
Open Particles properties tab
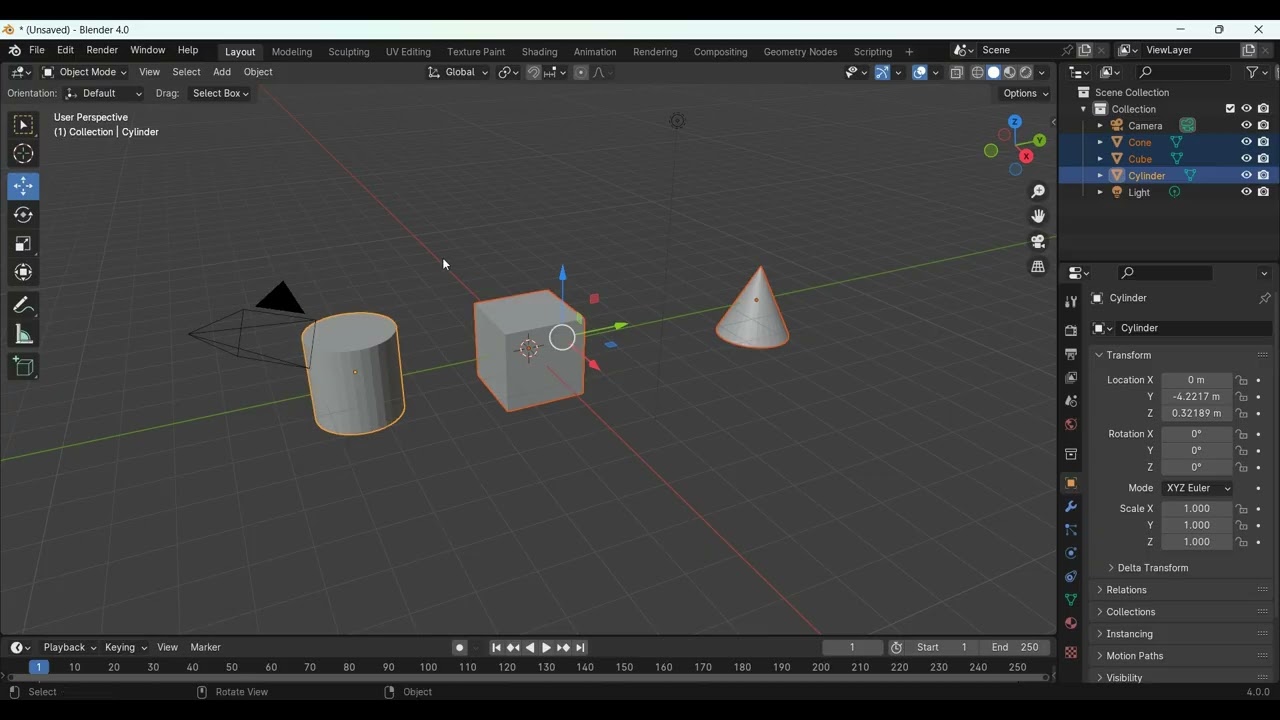point(1071,530)
